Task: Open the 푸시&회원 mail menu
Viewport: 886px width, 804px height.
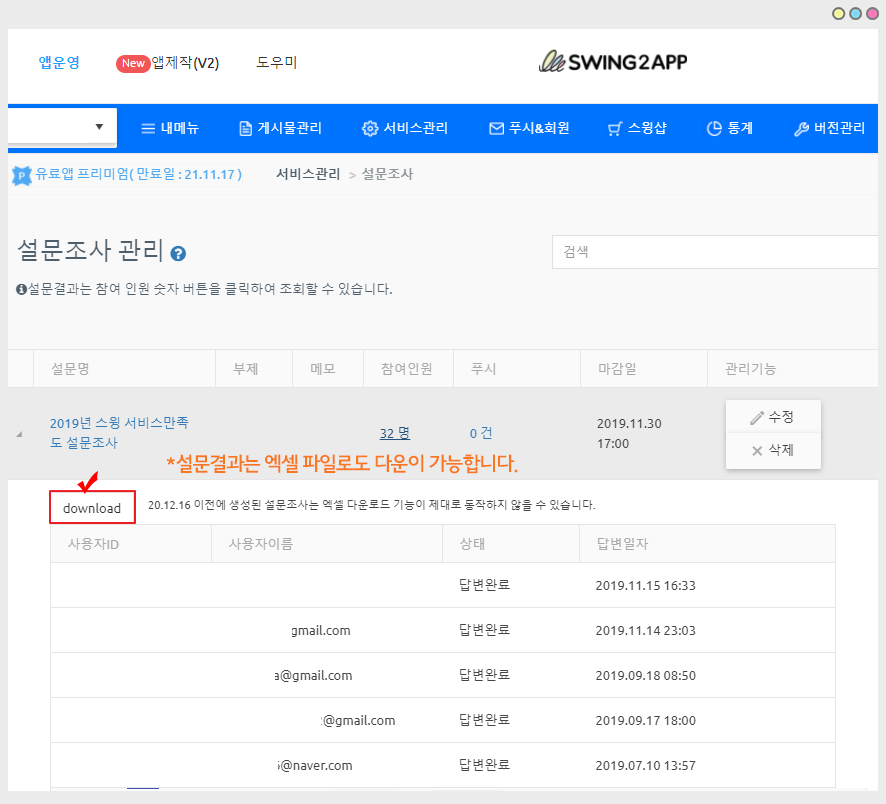Action: click(529, 128)
